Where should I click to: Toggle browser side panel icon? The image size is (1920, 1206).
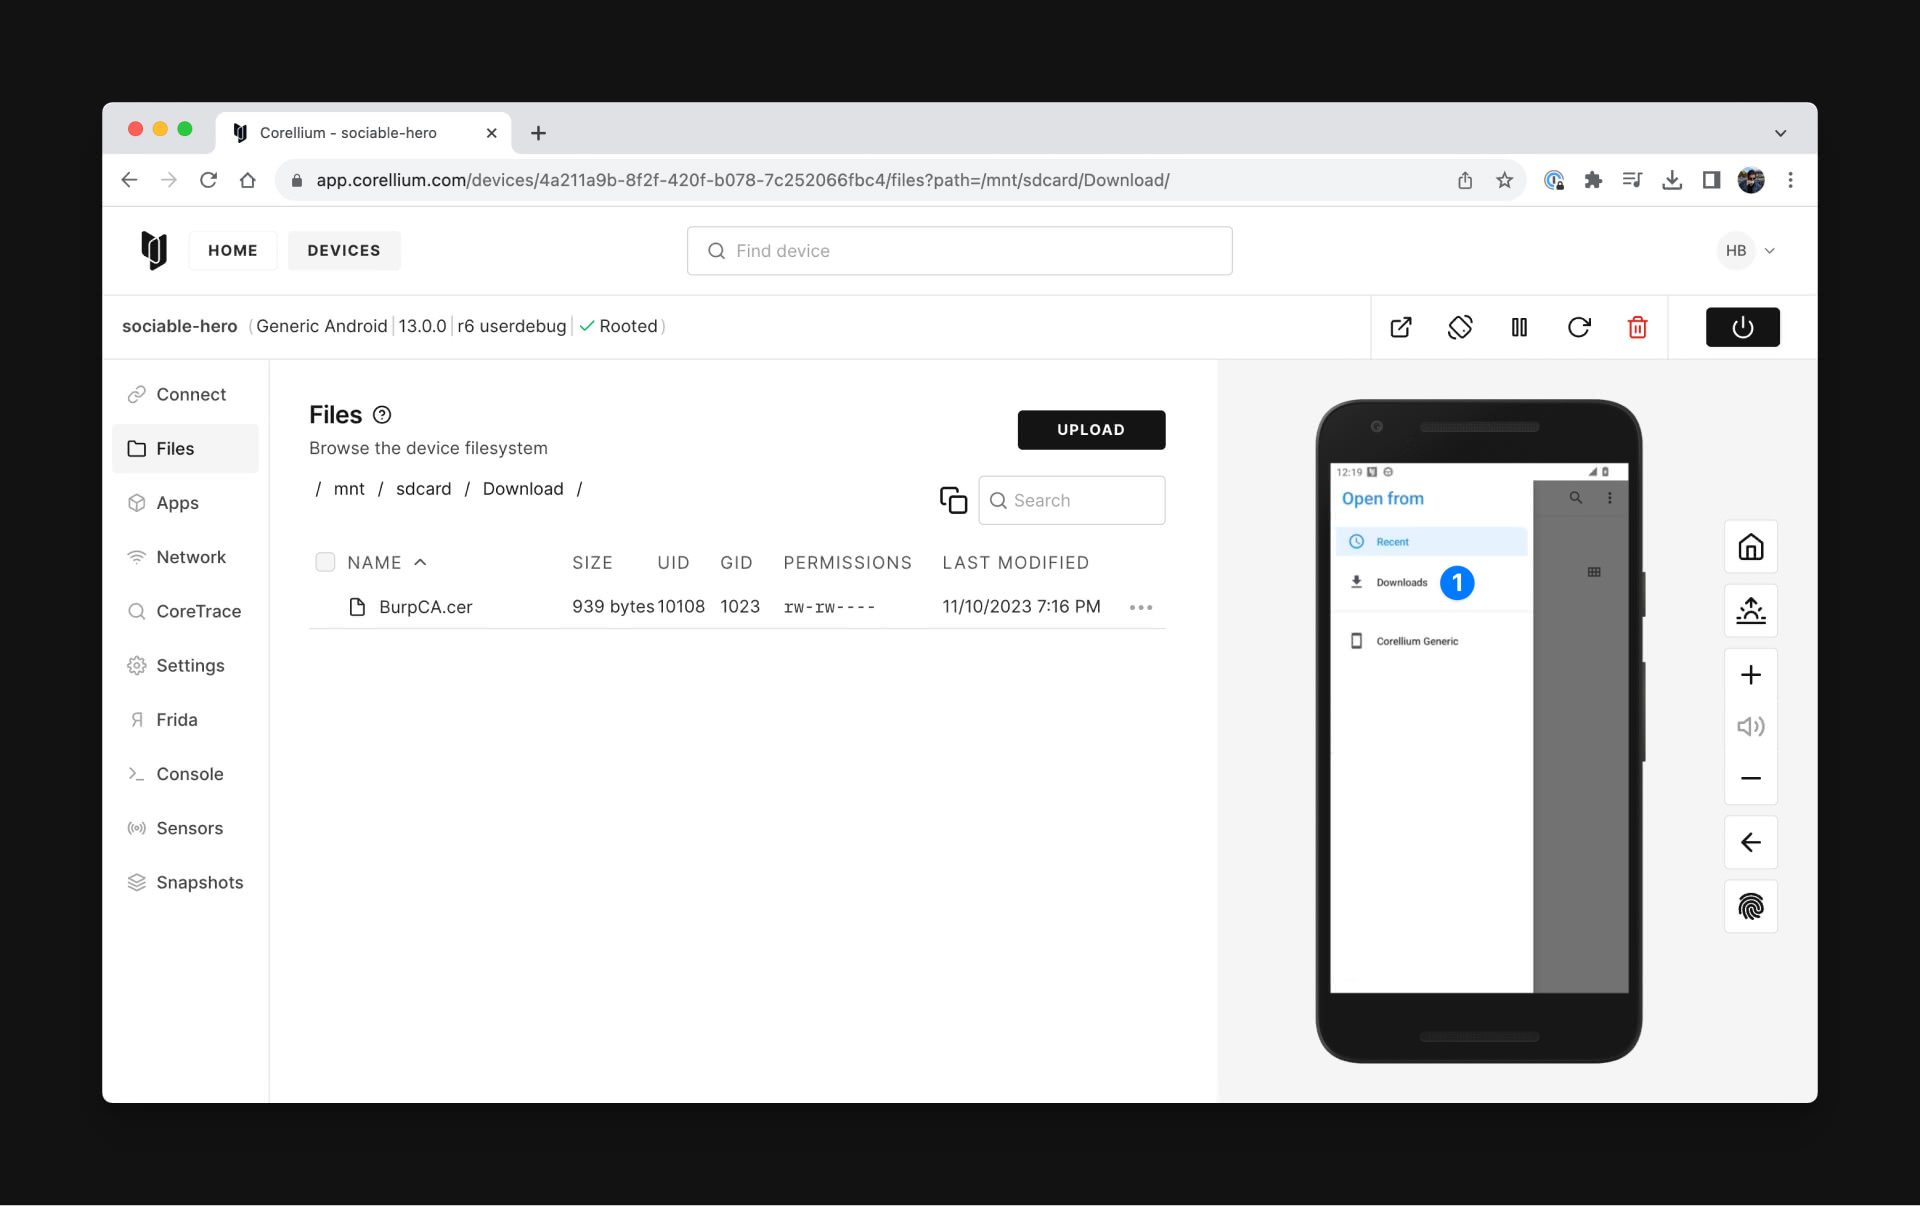click(x=1711, y=180)
